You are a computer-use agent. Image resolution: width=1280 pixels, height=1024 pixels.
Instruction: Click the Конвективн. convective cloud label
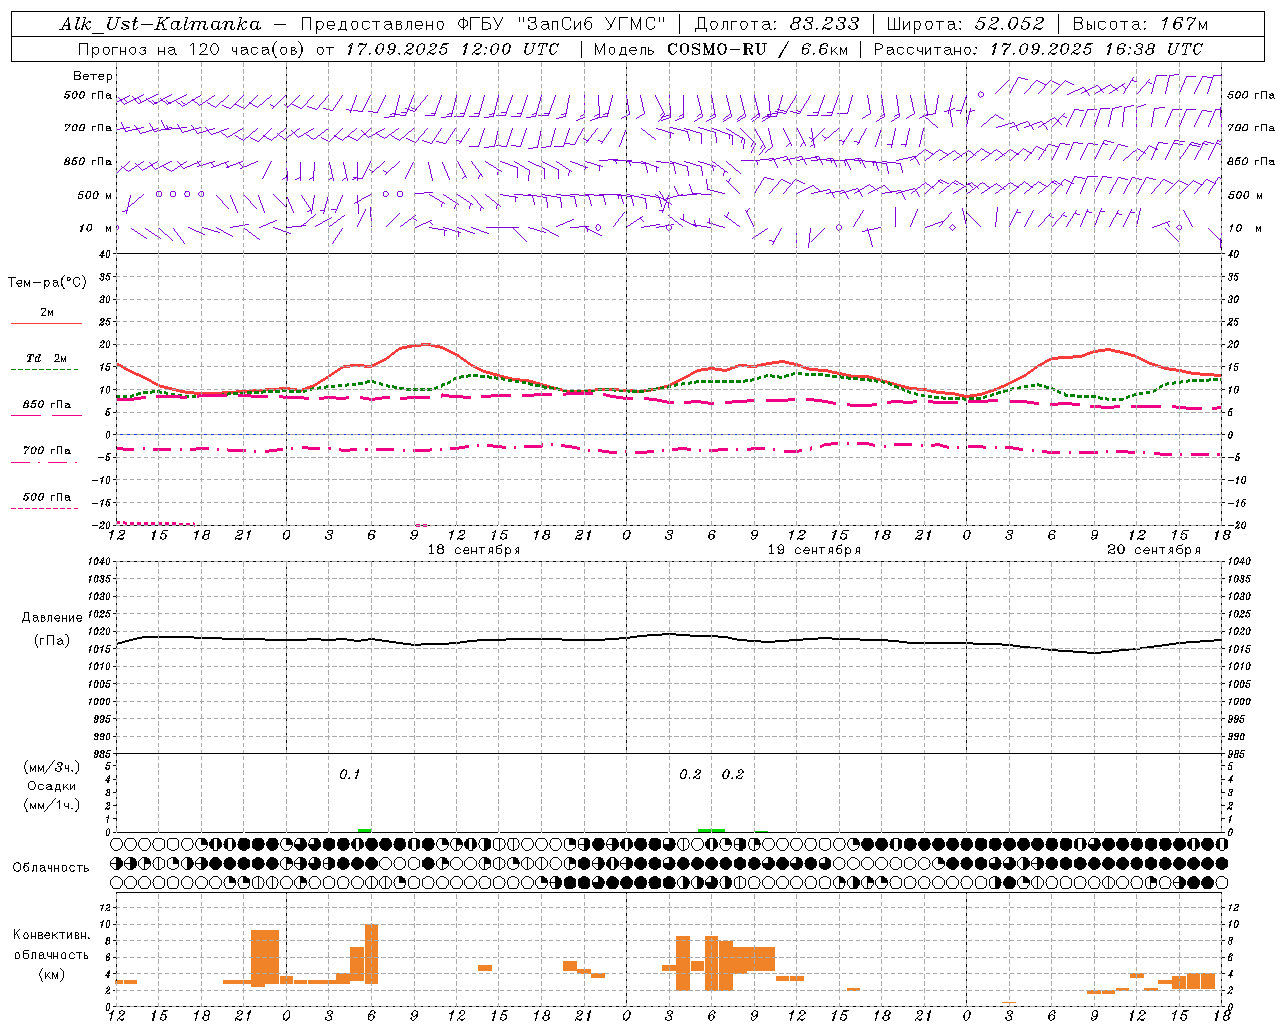[x=52, y=935]
